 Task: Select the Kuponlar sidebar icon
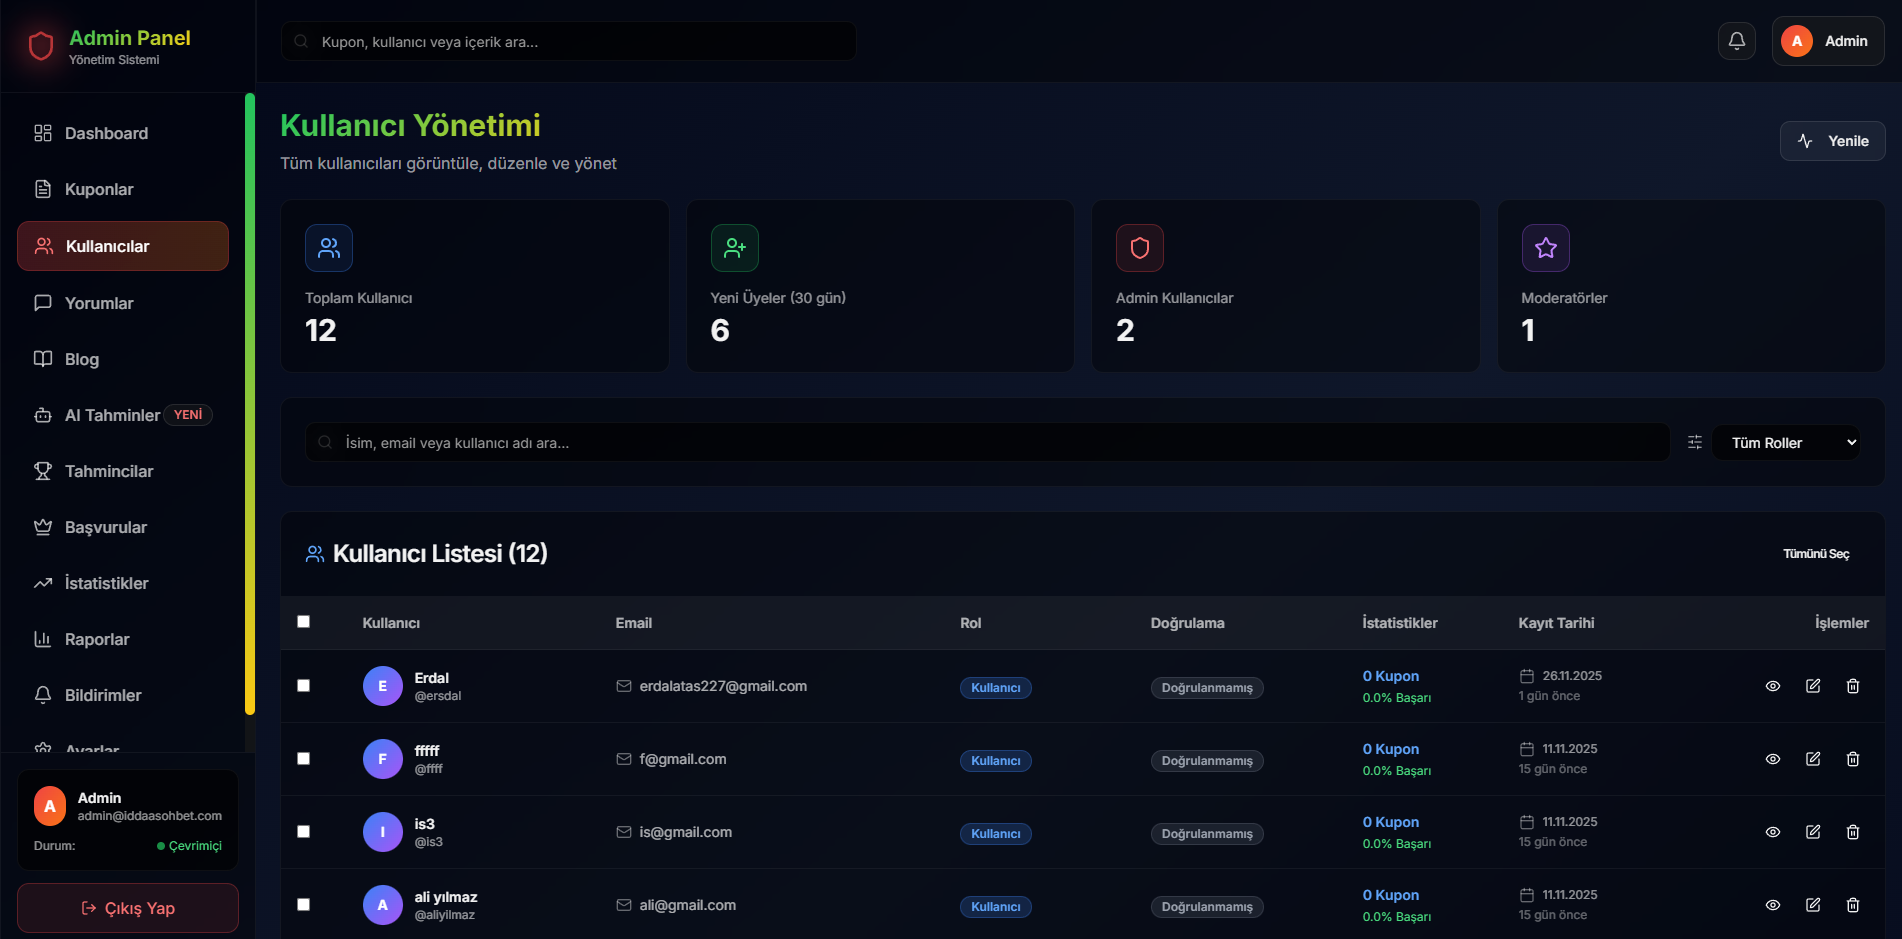(x=43, y=189)
